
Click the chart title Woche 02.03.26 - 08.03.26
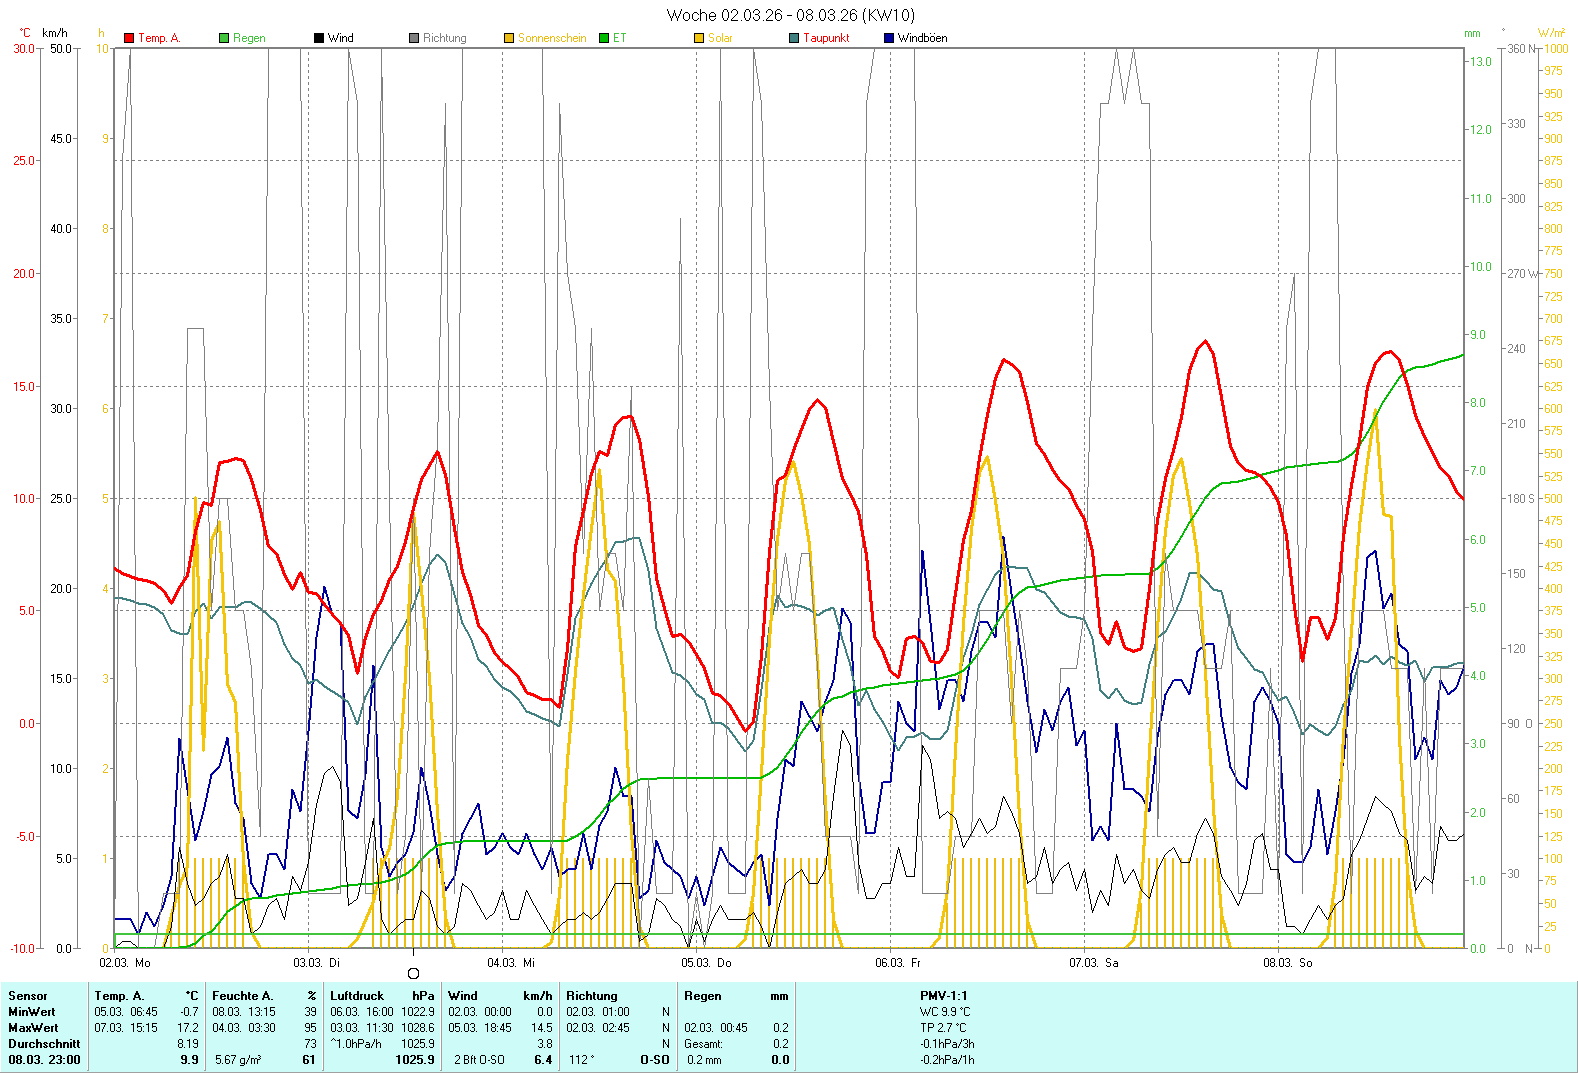tap(790, 15)
